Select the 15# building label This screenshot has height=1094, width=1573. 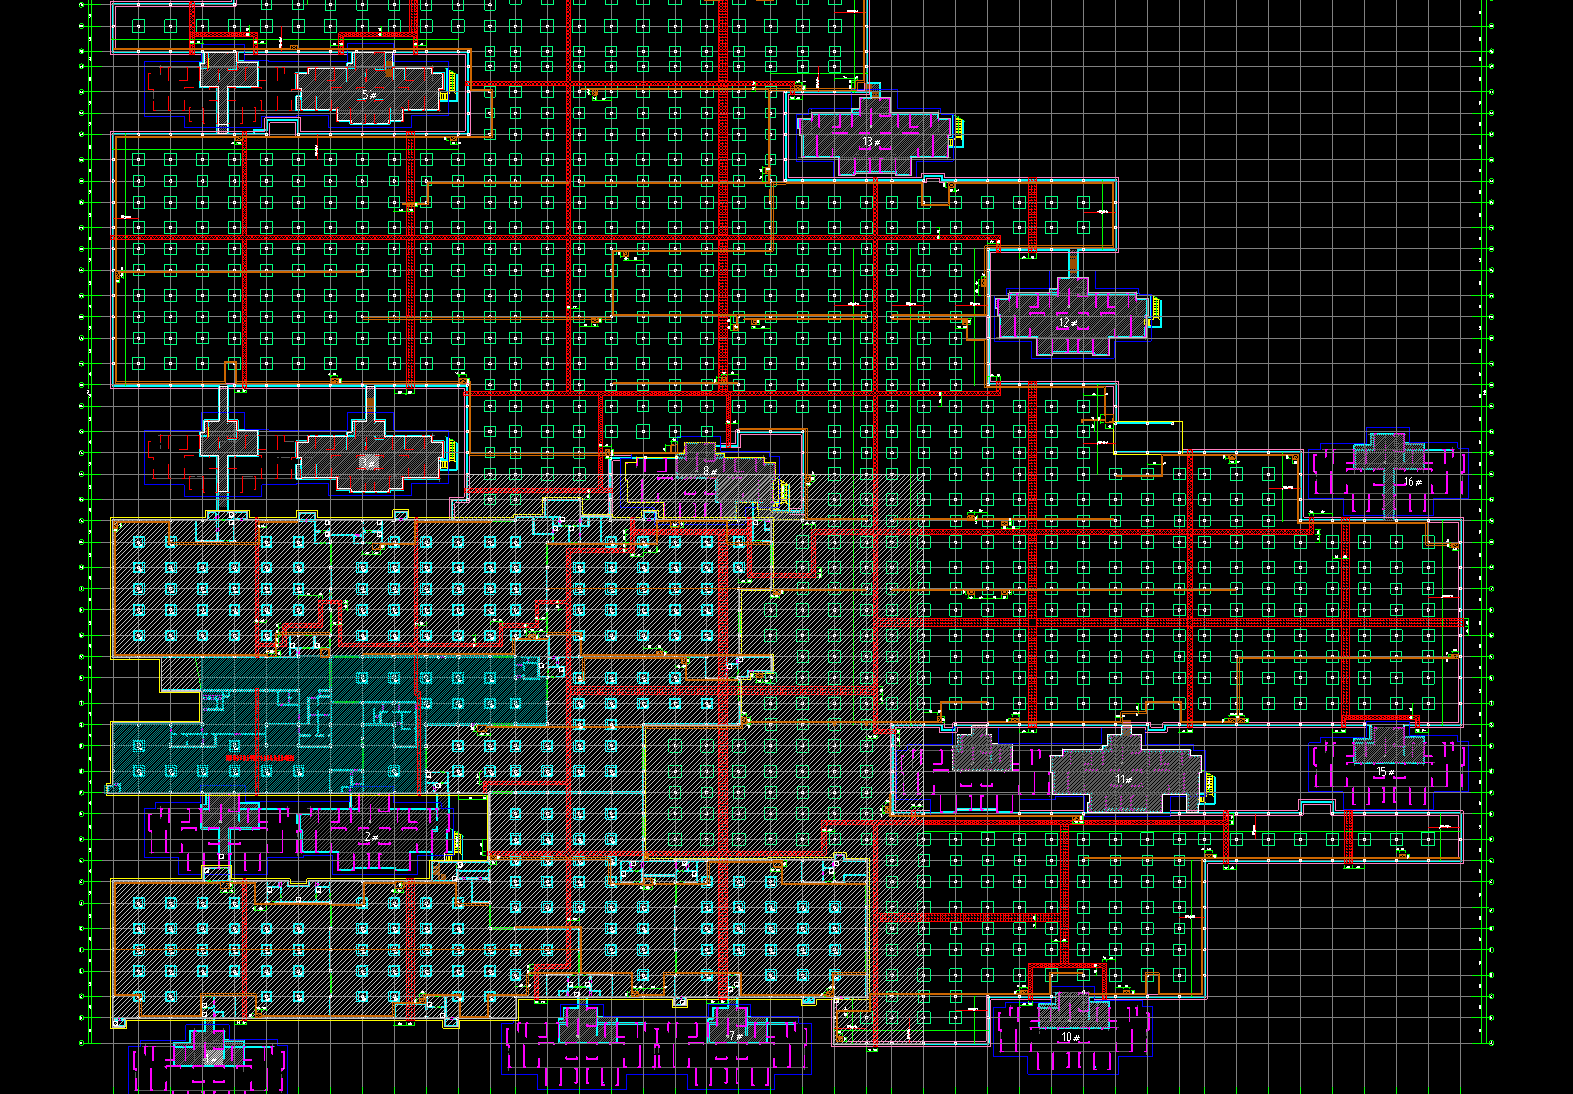pyautogui.click(x=1385, y=772)
